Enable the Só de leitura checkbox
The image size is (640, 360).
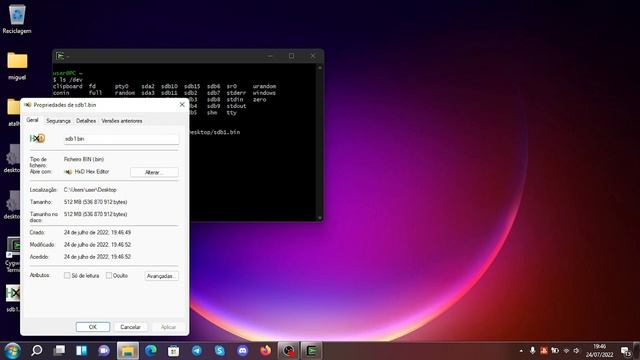point(67,276)
